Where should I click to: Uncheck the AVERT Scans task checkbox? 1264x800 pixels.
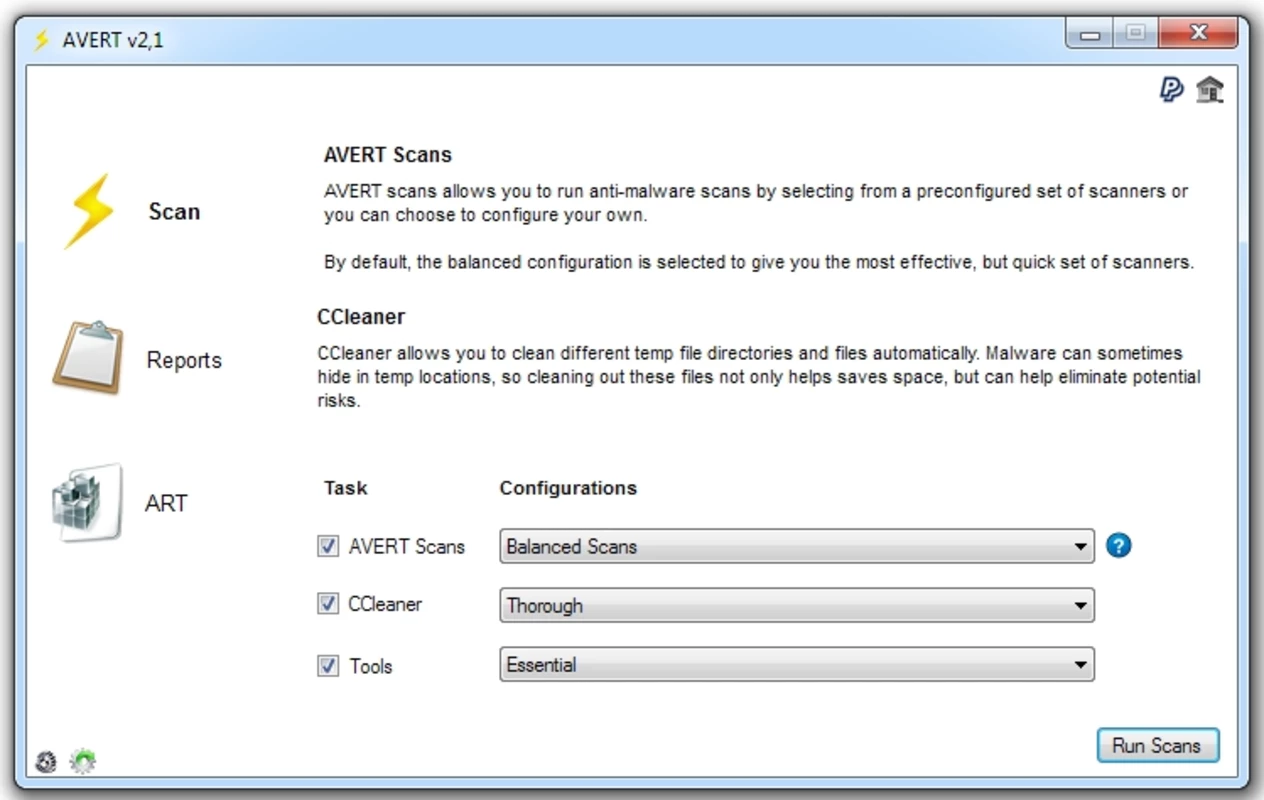coord(328,546)
